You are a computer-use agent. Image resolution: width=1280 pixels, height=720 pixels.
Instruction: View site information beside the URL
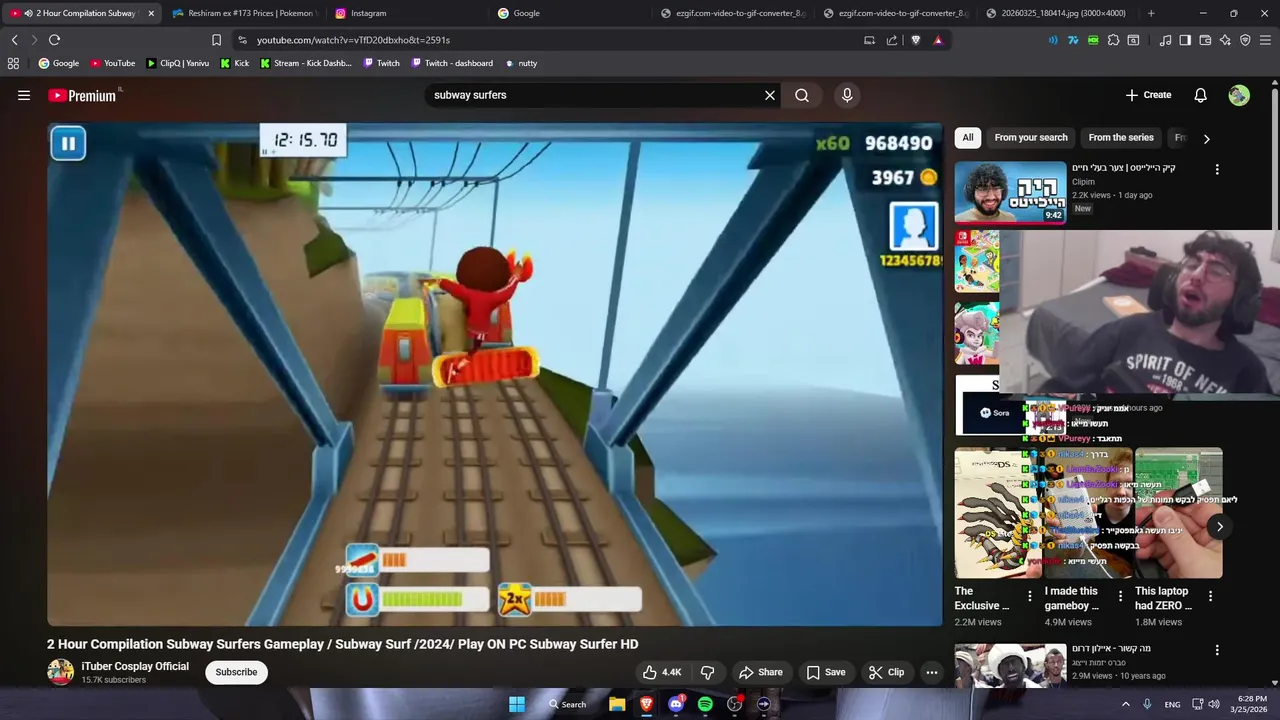(242, 40)
